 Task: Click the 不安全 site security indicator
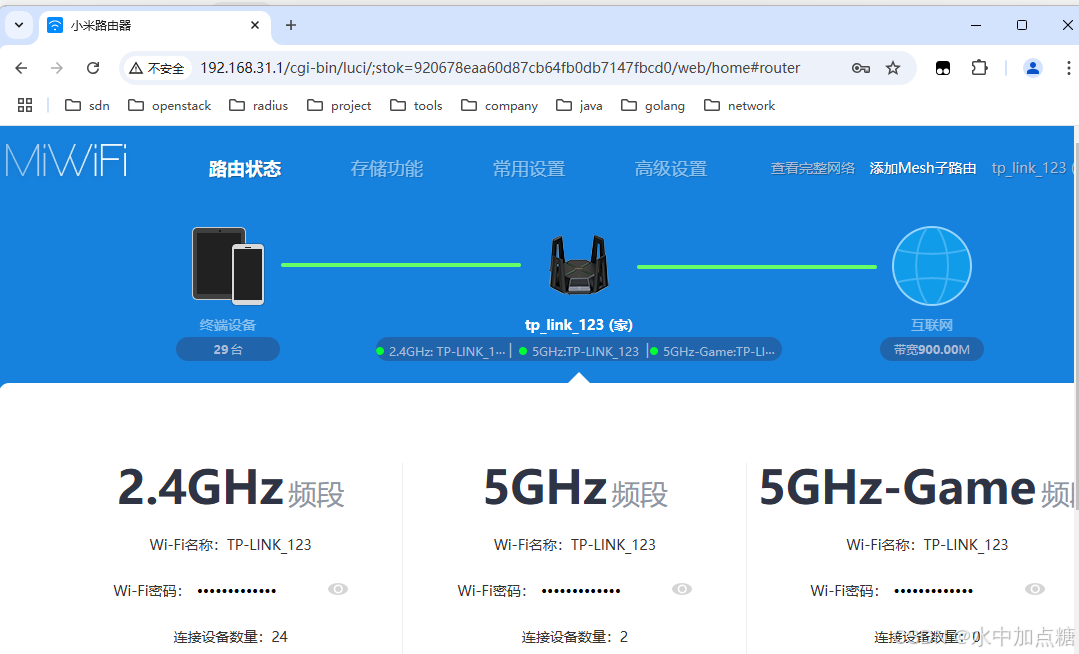pyautogui.click(x=157, y=68)
